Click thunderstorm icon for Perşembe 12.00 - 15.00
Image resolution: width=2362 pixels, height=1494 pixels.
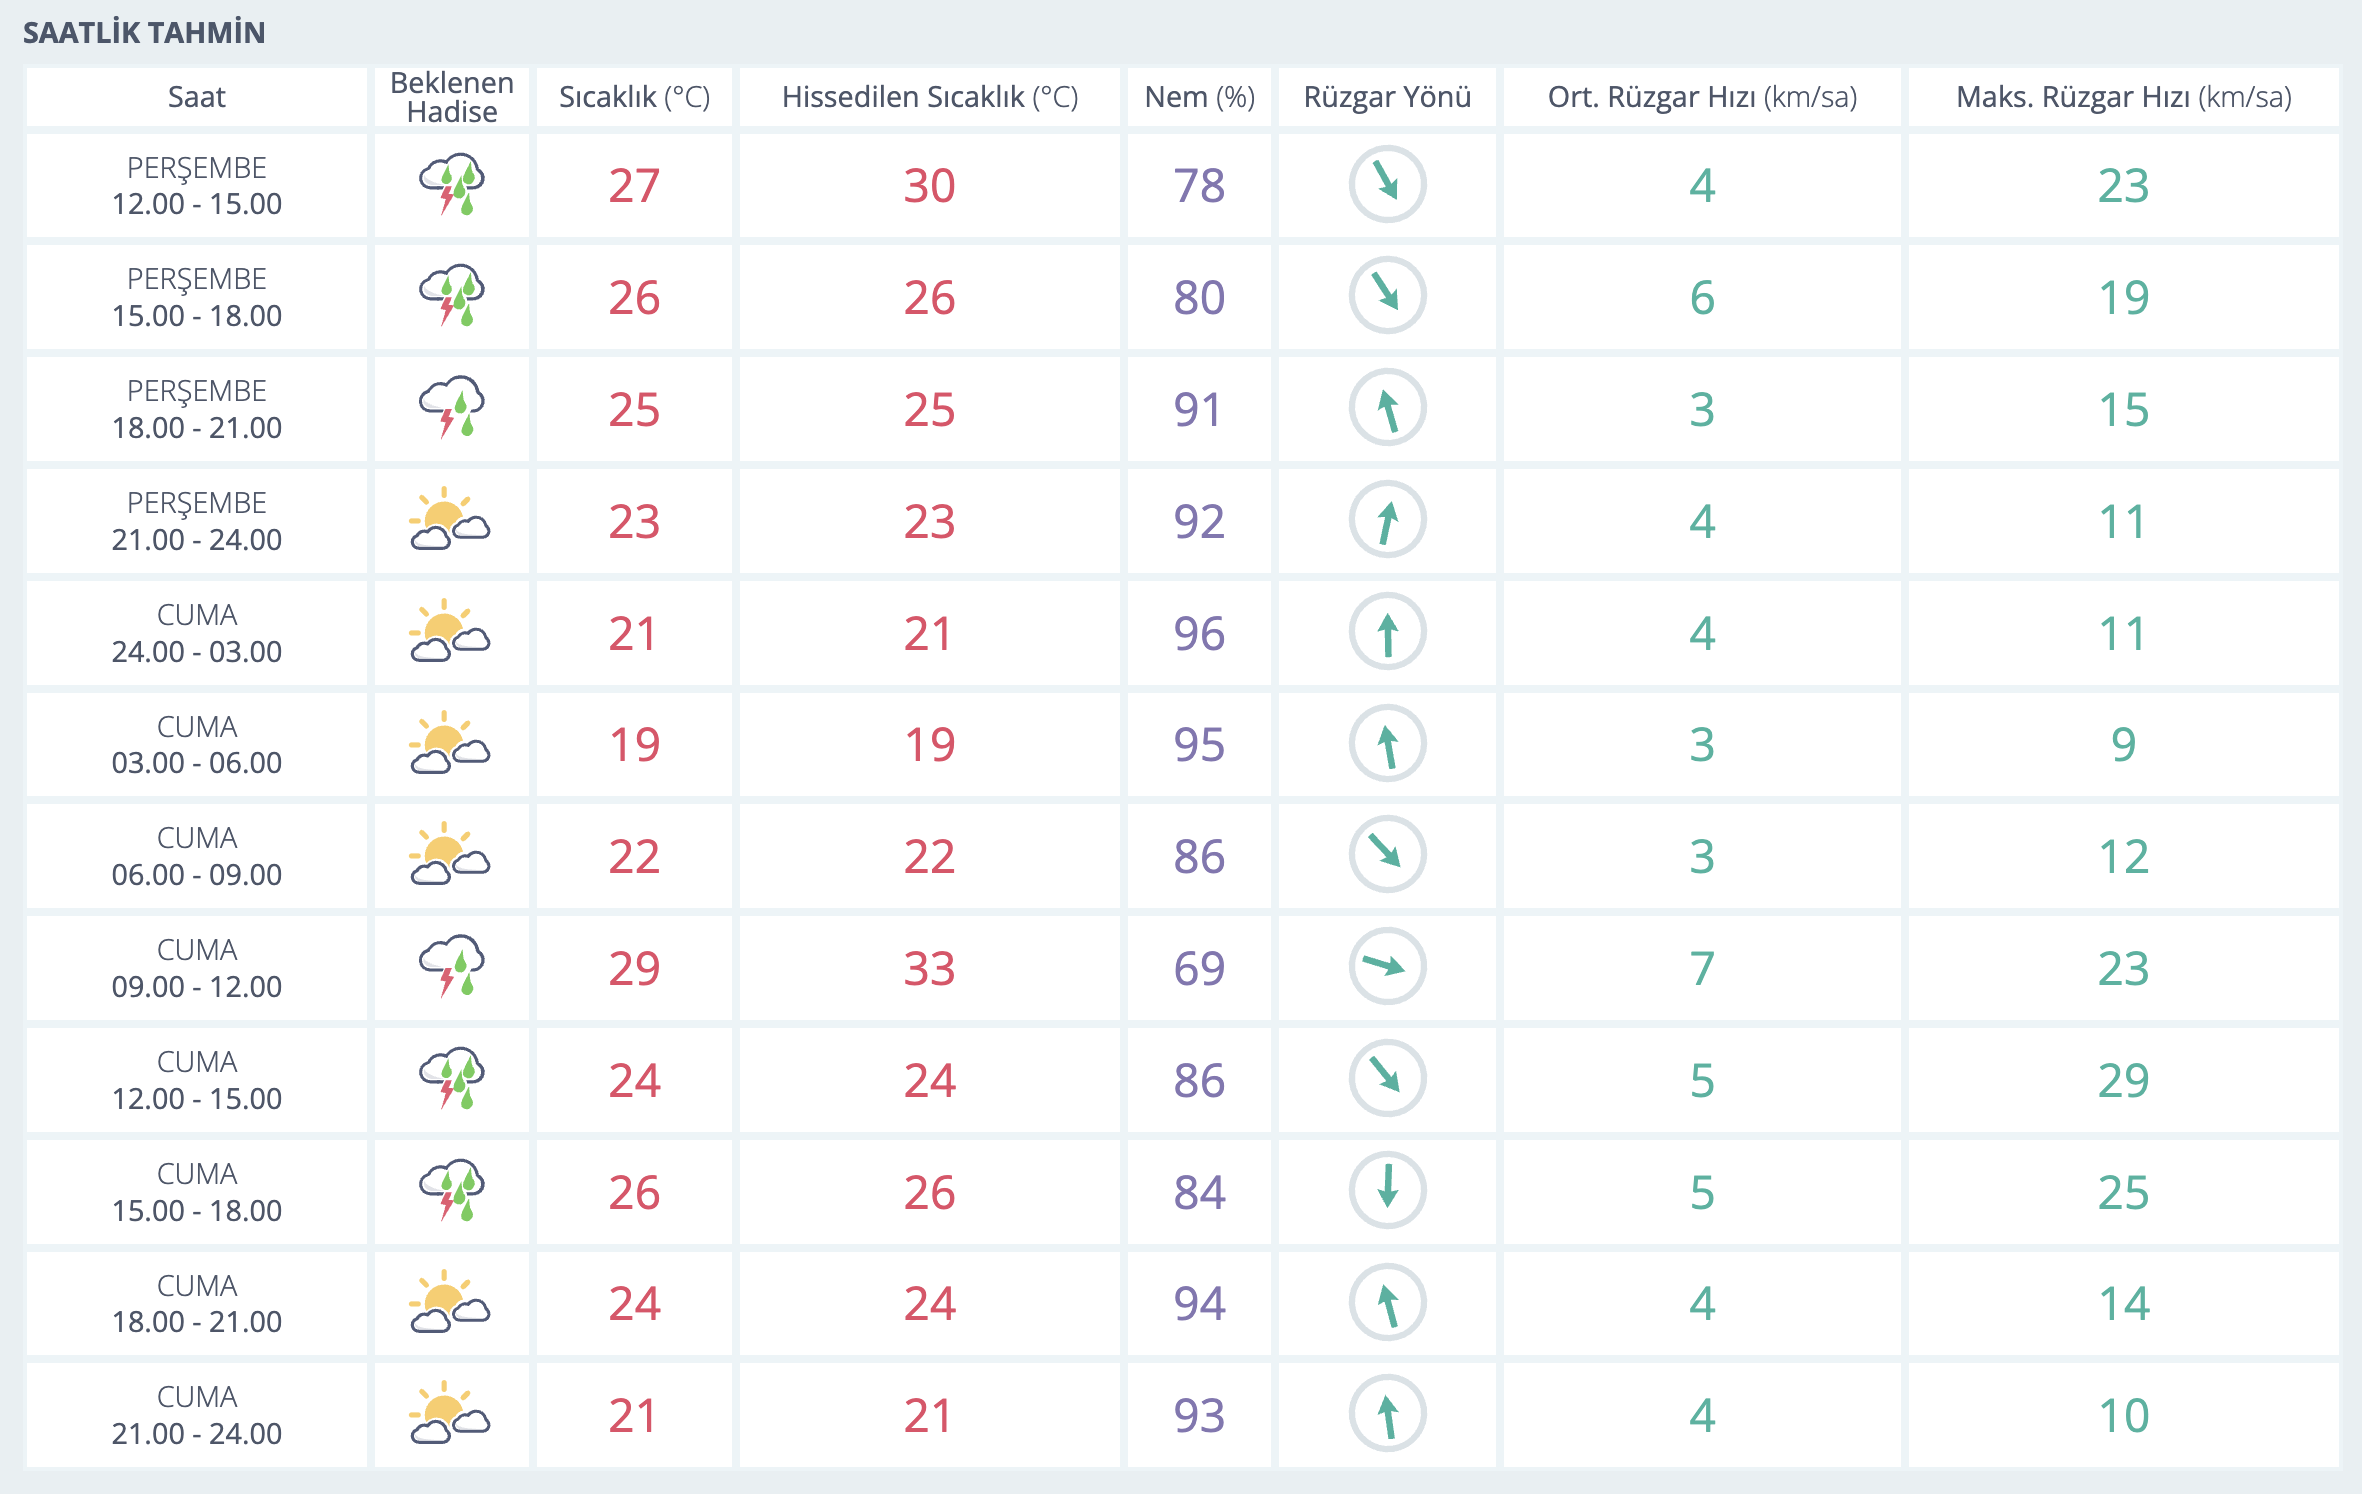[x=452, y=185]
